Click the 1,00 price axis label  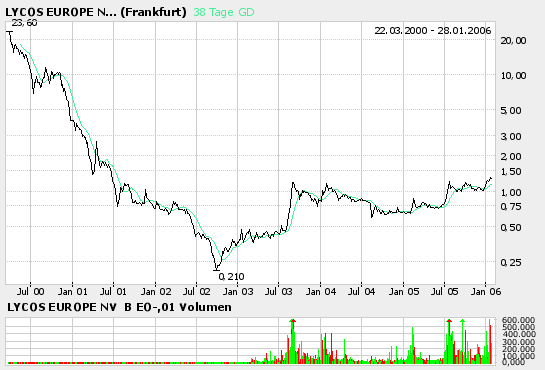[511, 192]
